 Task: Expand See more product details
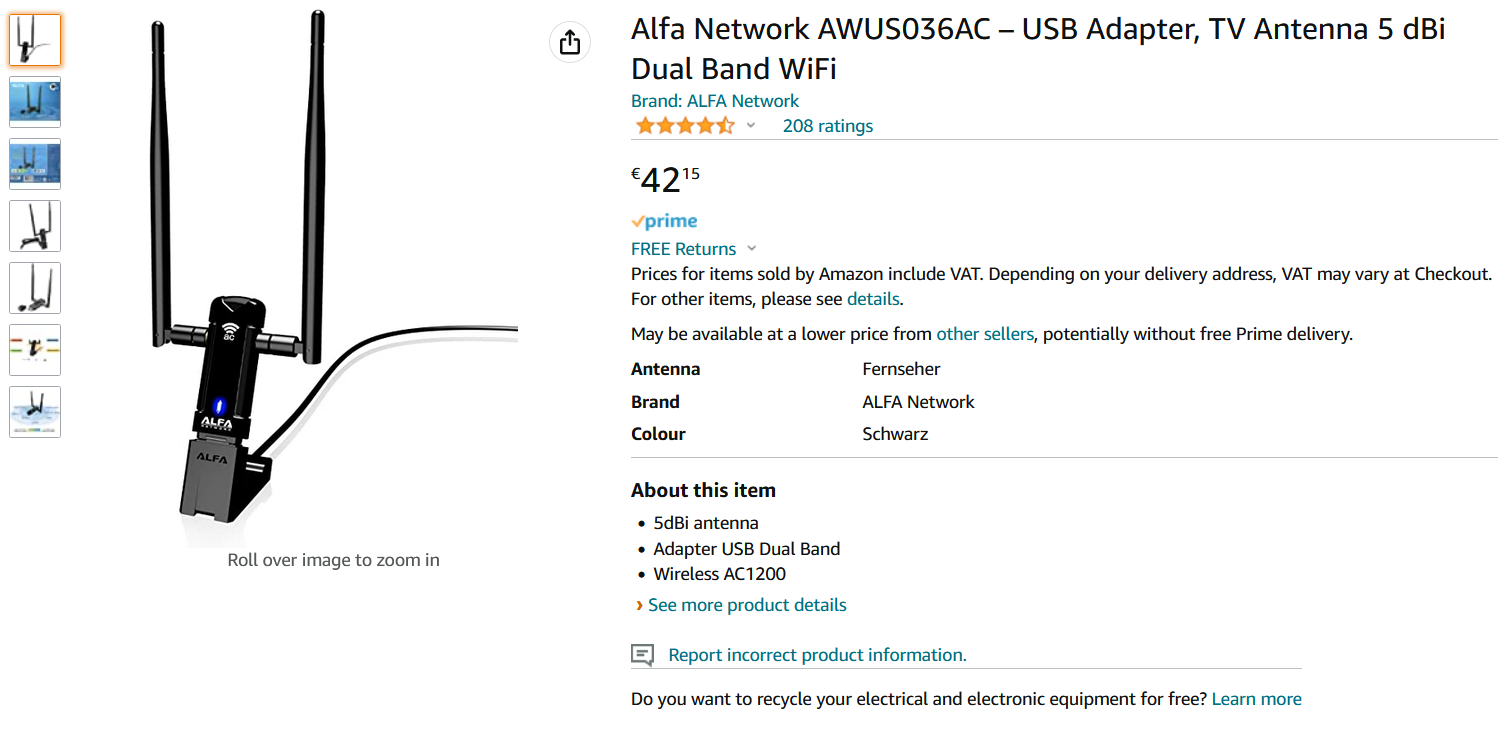click(746, 605)
